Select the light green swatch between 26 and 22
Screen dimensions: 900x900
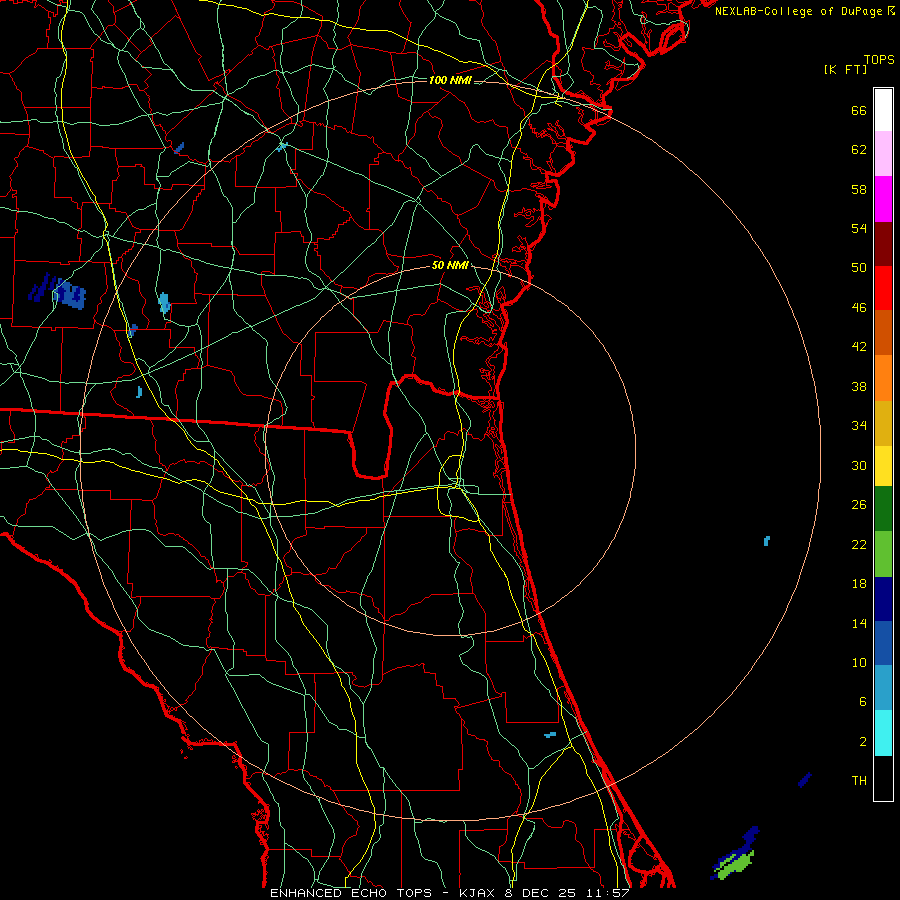(883, 554)
